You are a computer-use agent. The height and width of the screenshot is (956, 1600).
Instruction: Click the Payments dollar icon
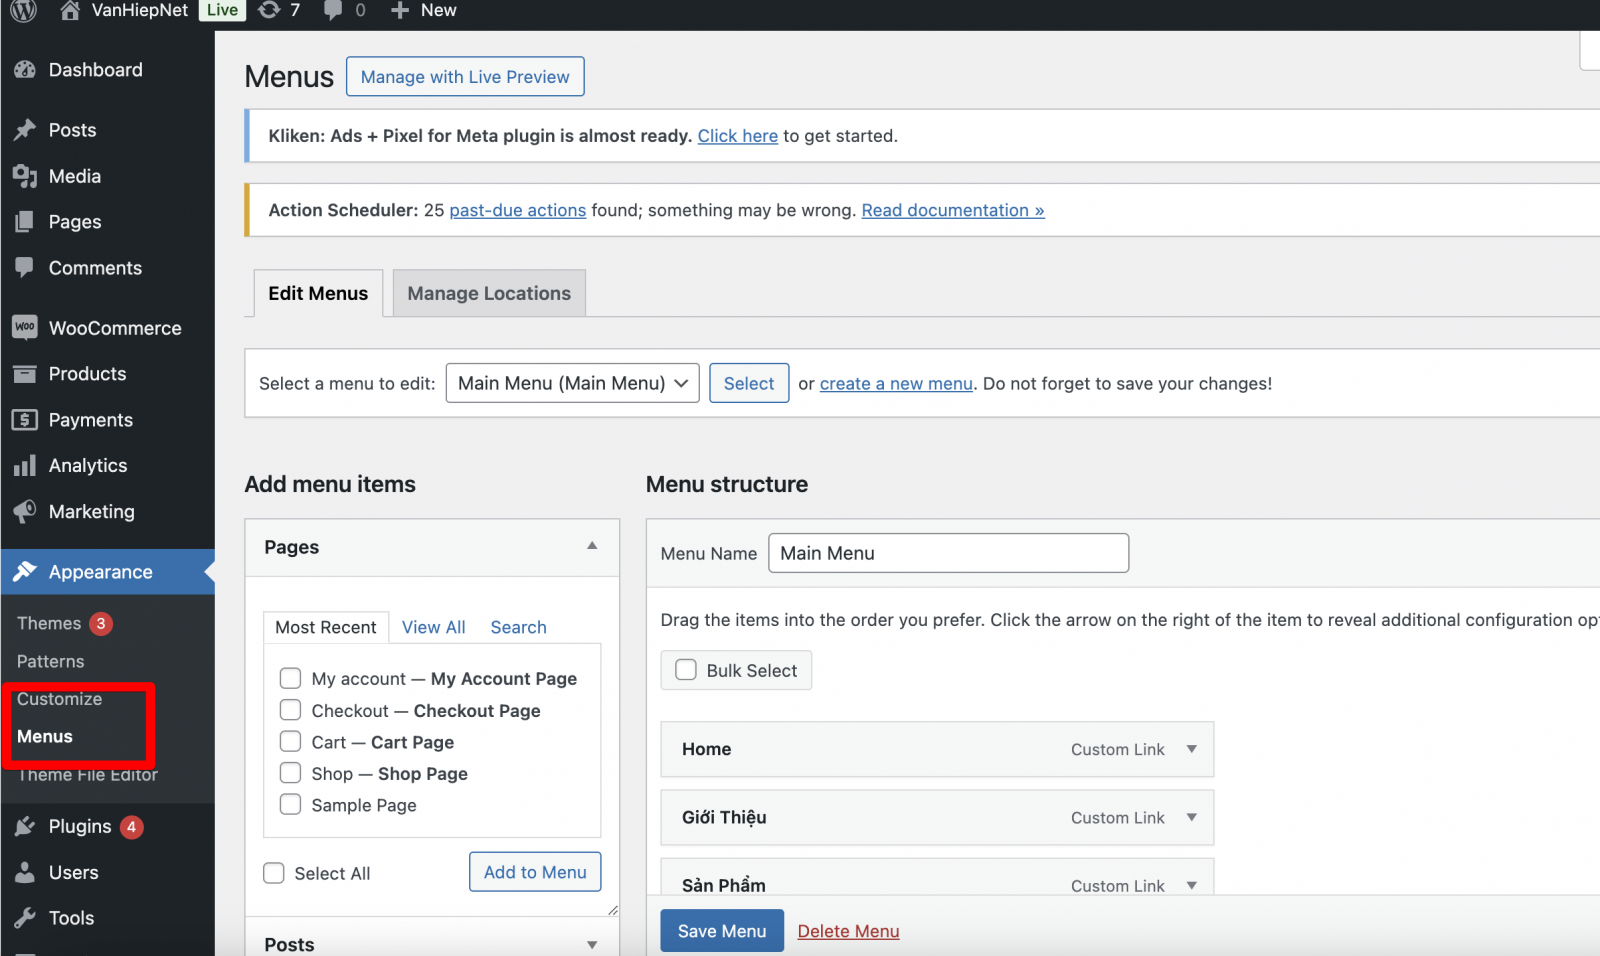point(25,420)
